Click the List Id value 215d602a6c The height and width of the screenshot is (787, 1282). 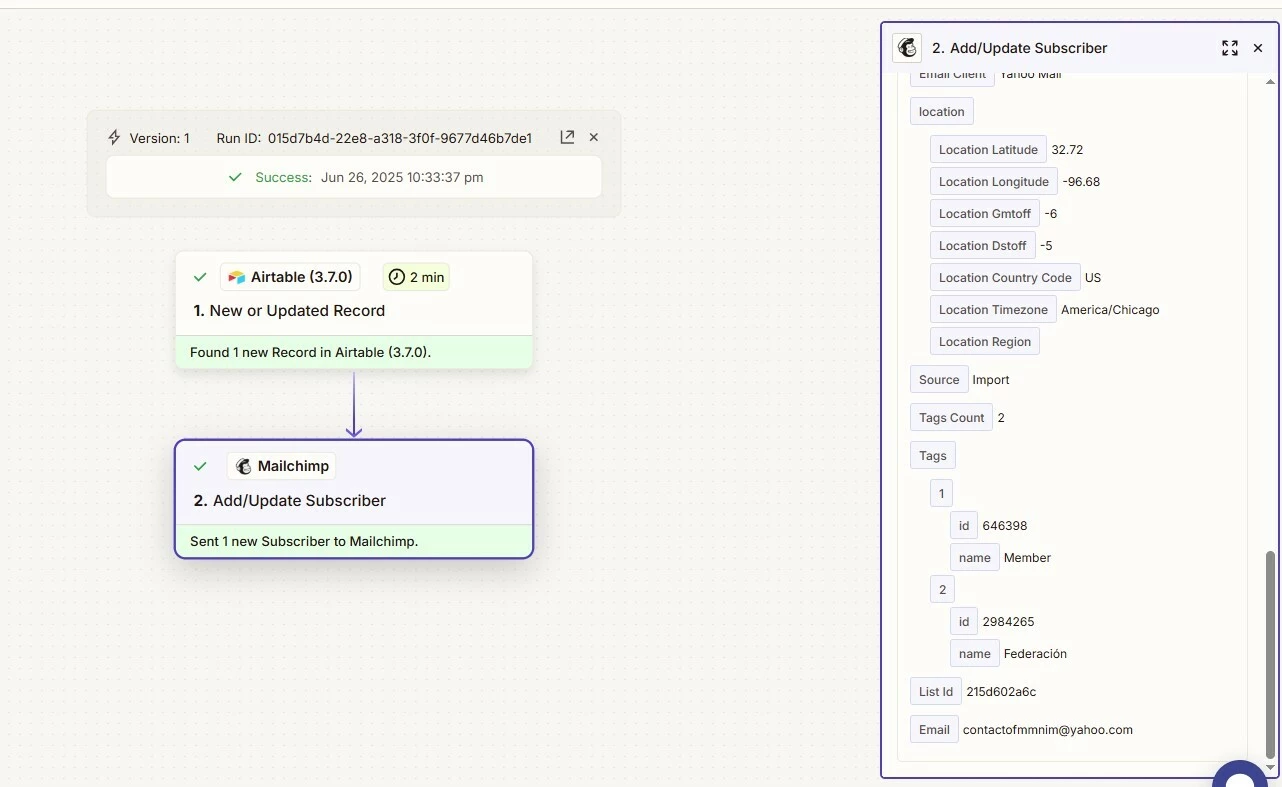1001,691
